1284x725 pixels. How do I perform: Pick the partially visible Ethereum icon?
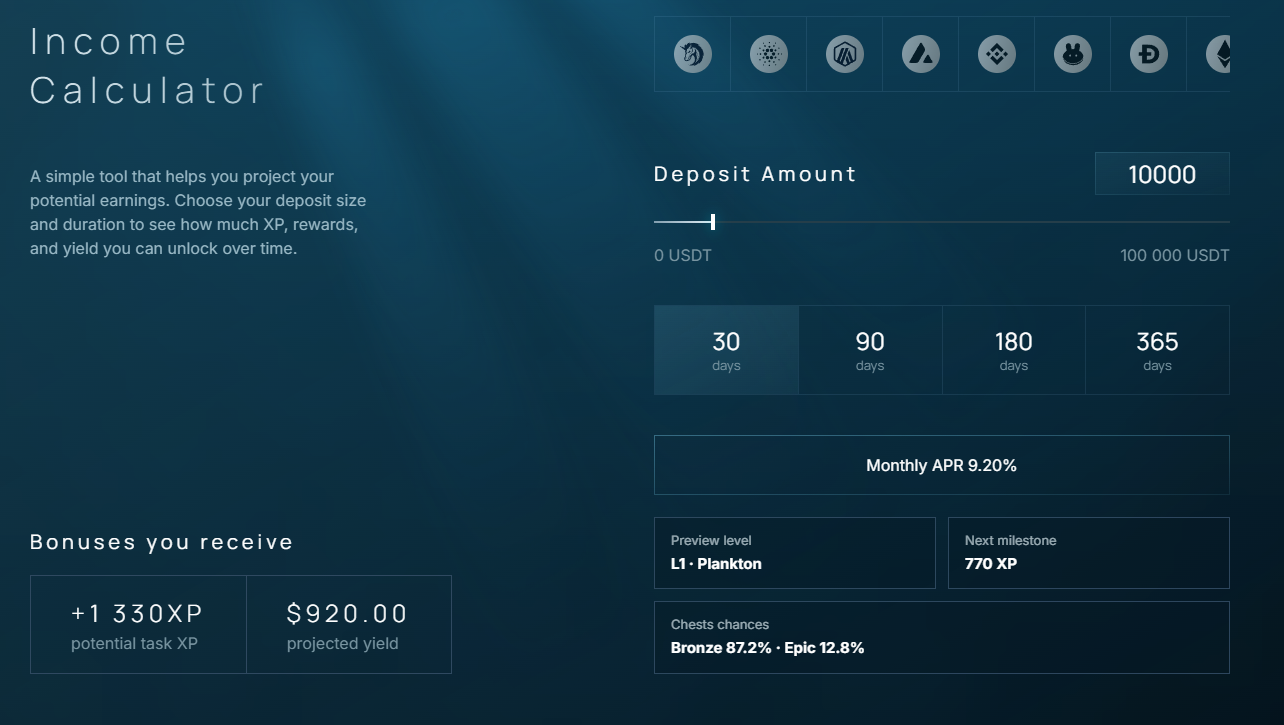[x=1218, y=54]
